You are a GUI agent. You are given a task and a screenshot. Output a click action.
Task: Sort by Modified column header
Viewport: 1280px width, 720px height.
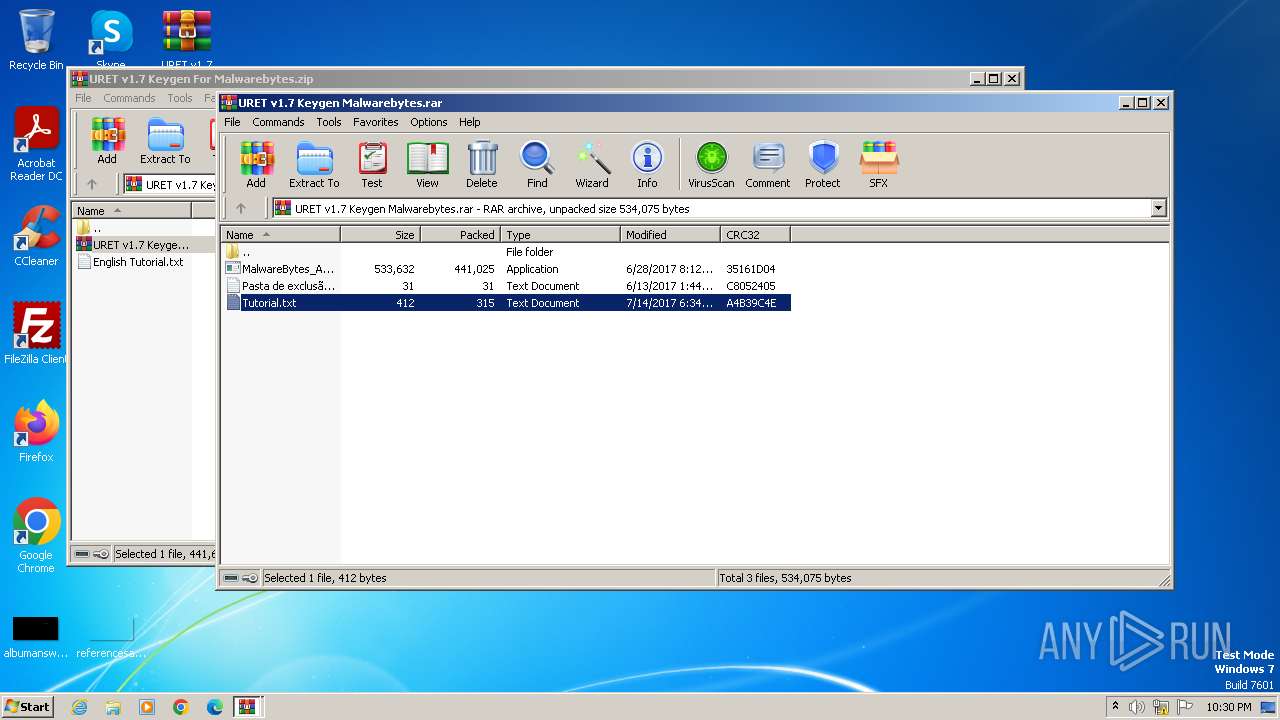pyautogui.click(x=670, y=235)
